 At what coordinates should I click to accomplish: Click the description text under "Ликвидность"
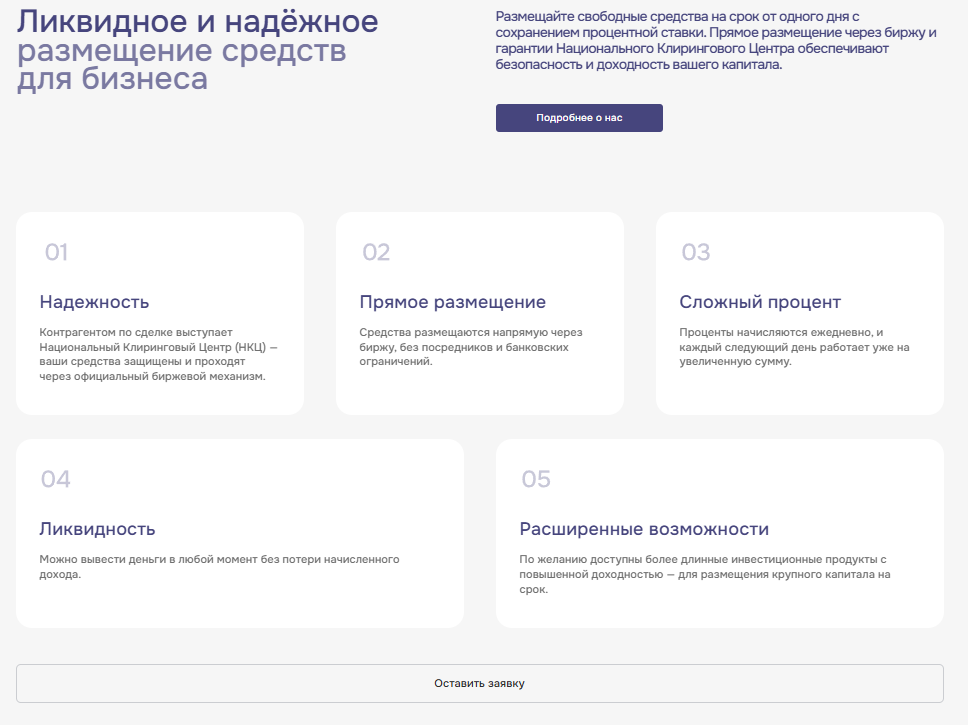pos(218,567)
